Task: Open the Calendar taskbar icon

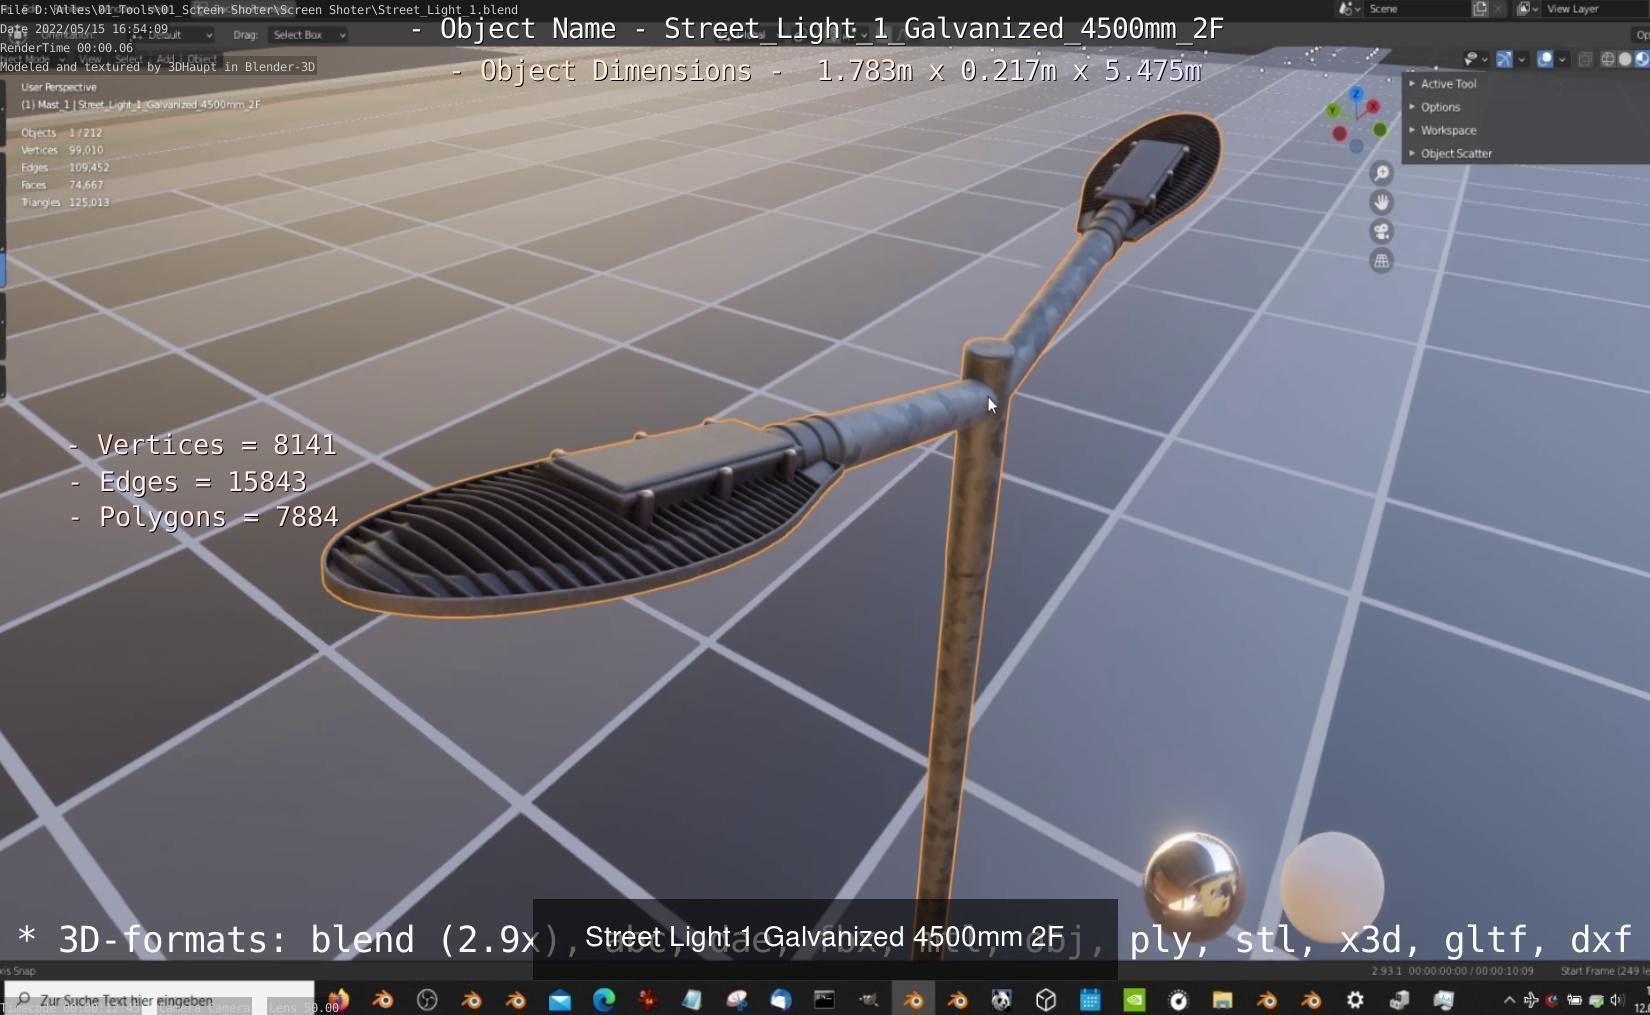Action: click(1090, 1000)
